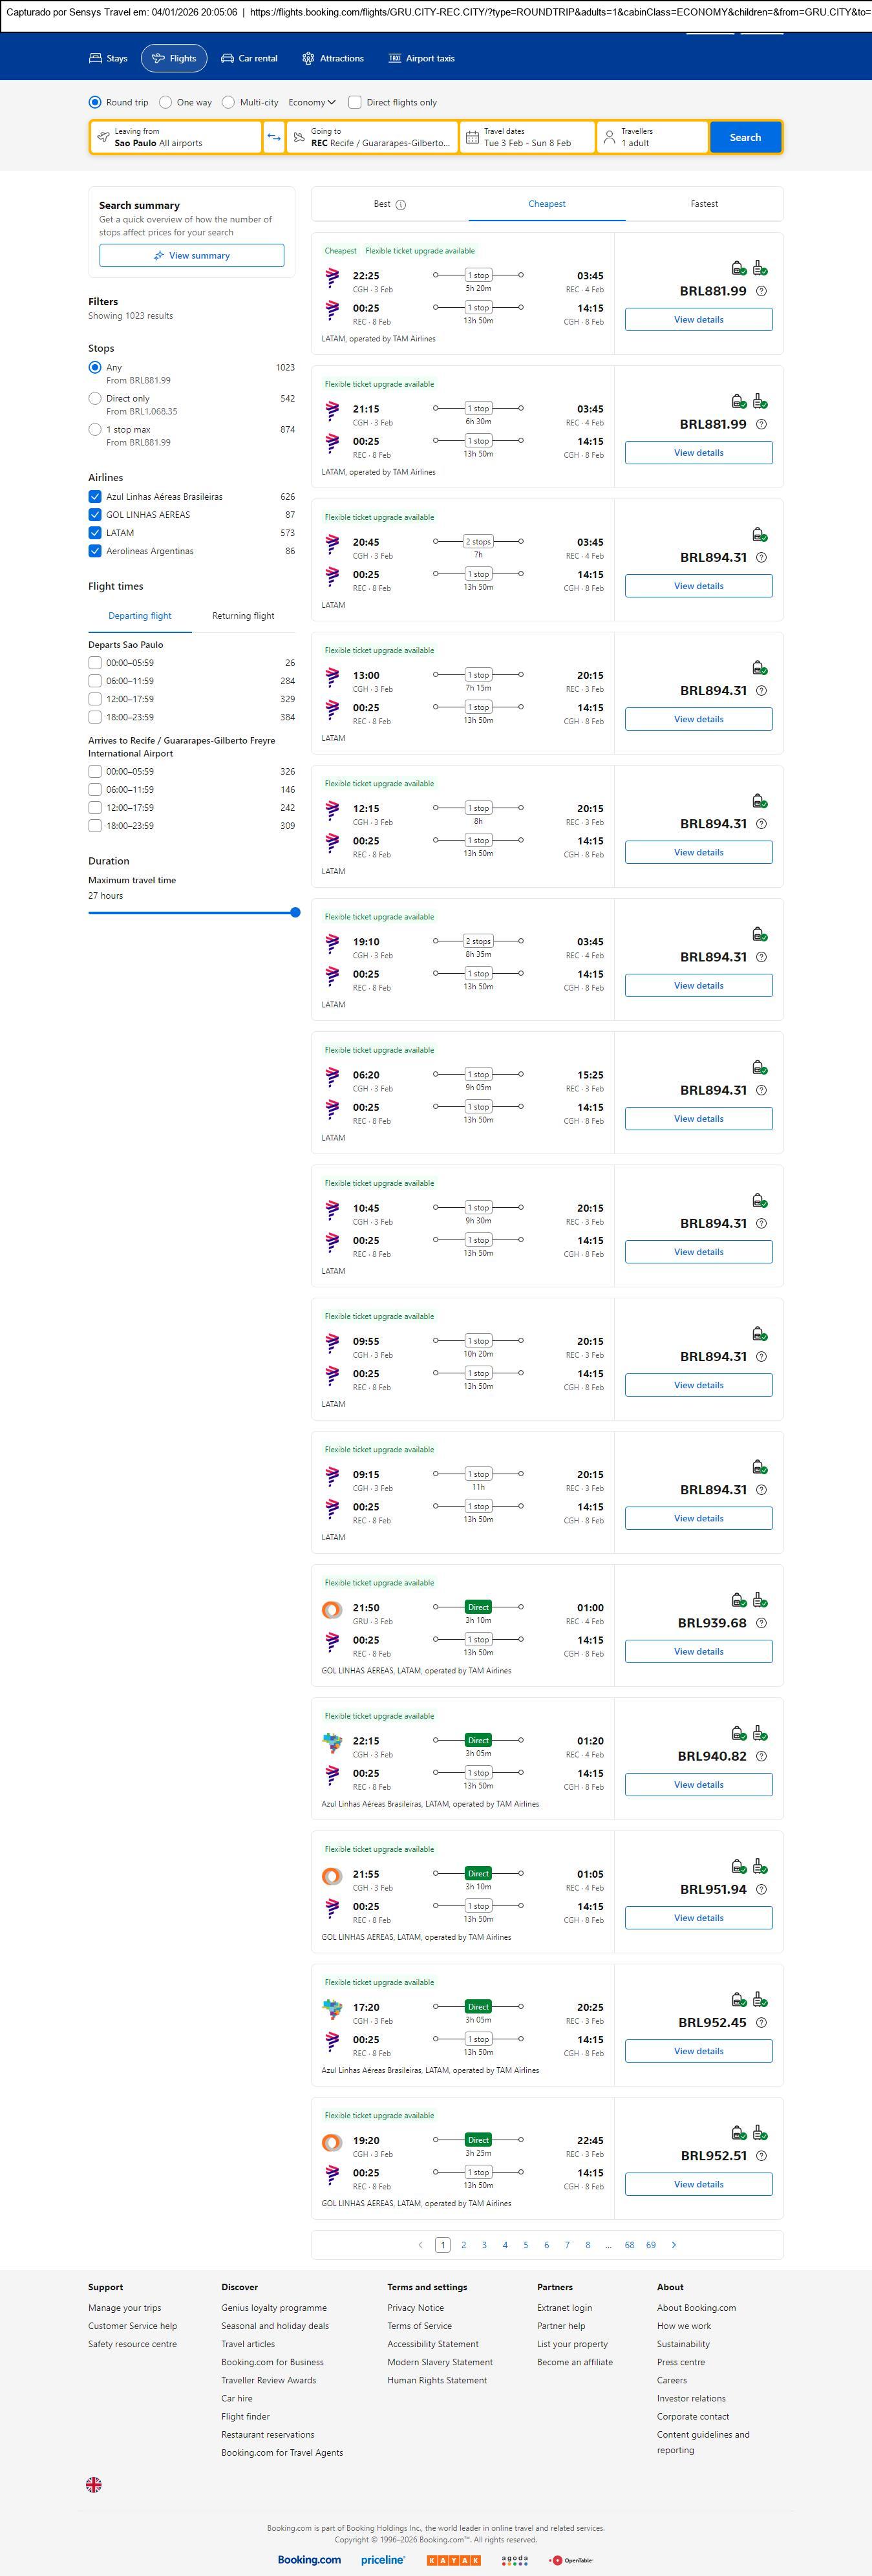
Task: Click the maximum travel time slider handle
Action: (x=295, y=912)
